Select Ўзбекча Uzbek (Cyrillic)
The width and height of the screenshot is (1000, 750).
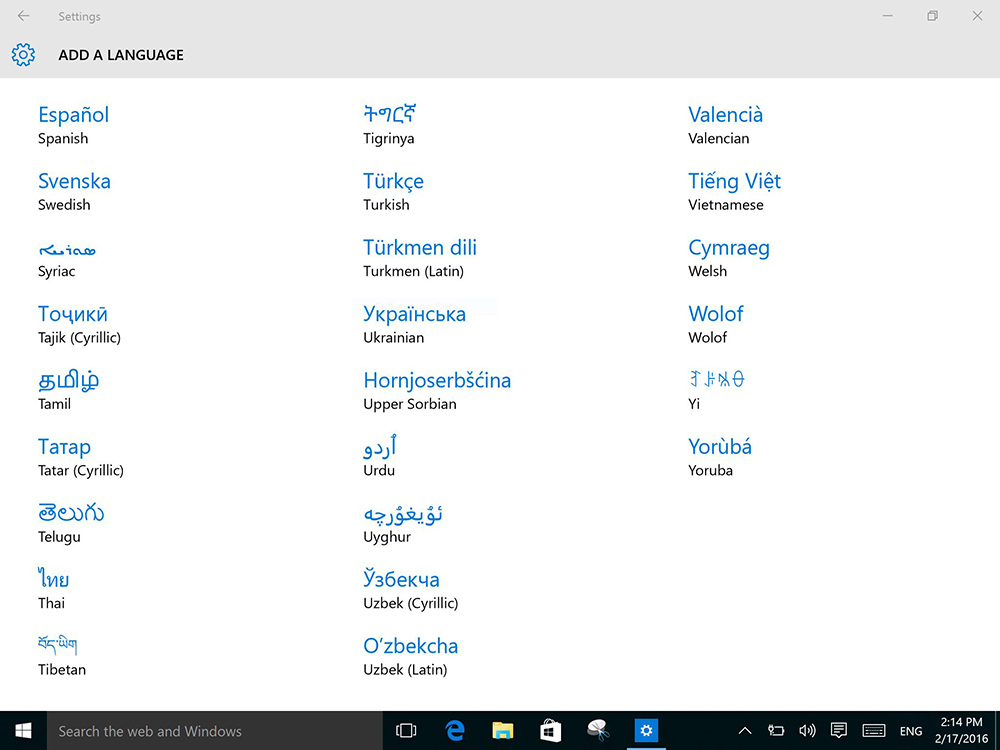[x=411, y=589]
